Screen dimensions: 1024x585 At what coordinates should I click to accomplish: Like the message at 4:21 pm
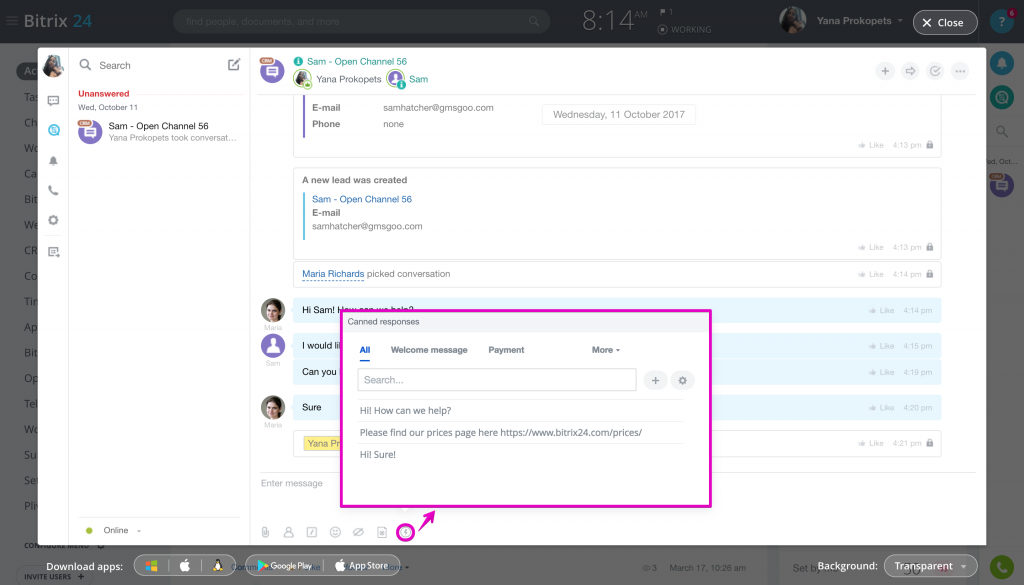click(x=870, y=443)
